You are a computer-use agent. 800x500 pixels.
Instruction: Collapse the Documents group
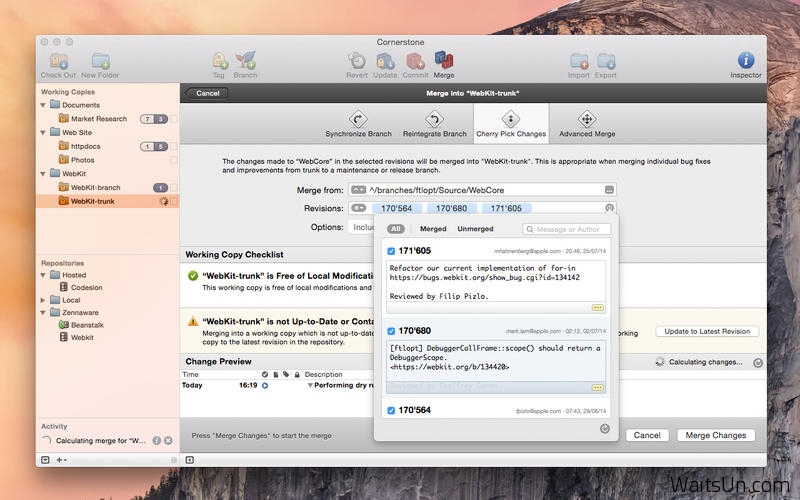(x=43, y=105)
